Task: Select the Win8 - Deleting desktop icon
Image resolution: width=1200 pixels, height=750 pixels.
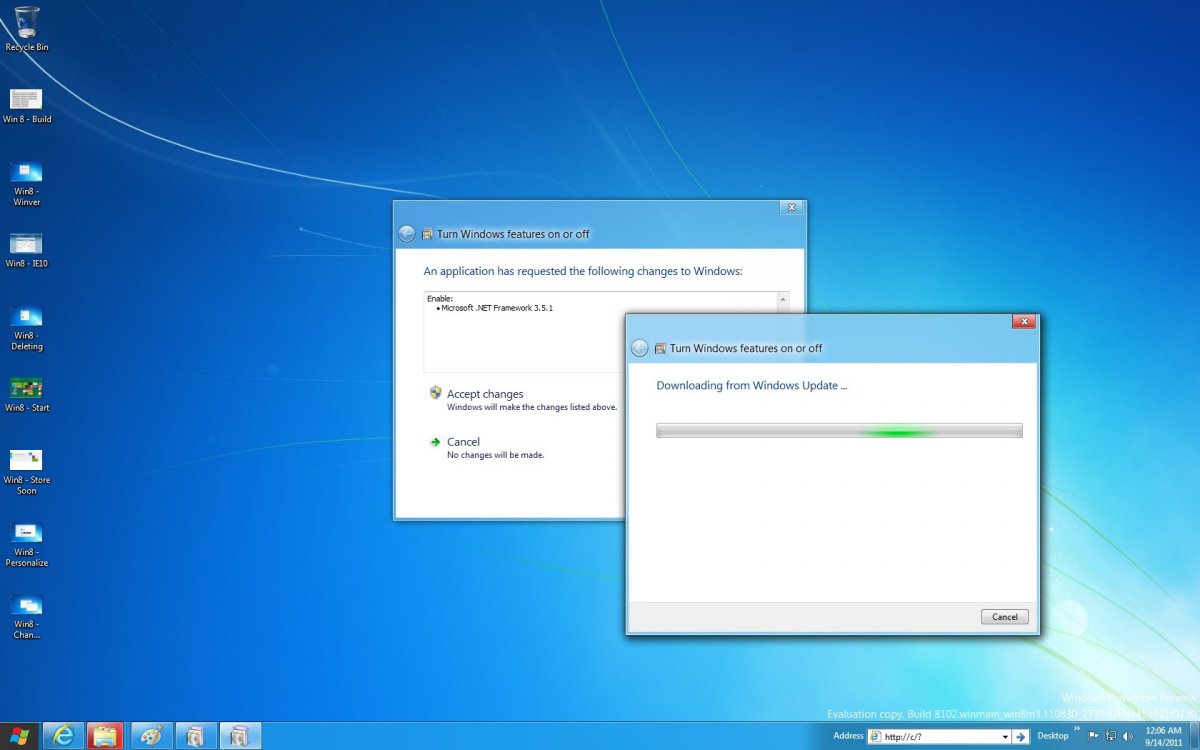Action: click(27, 327)
